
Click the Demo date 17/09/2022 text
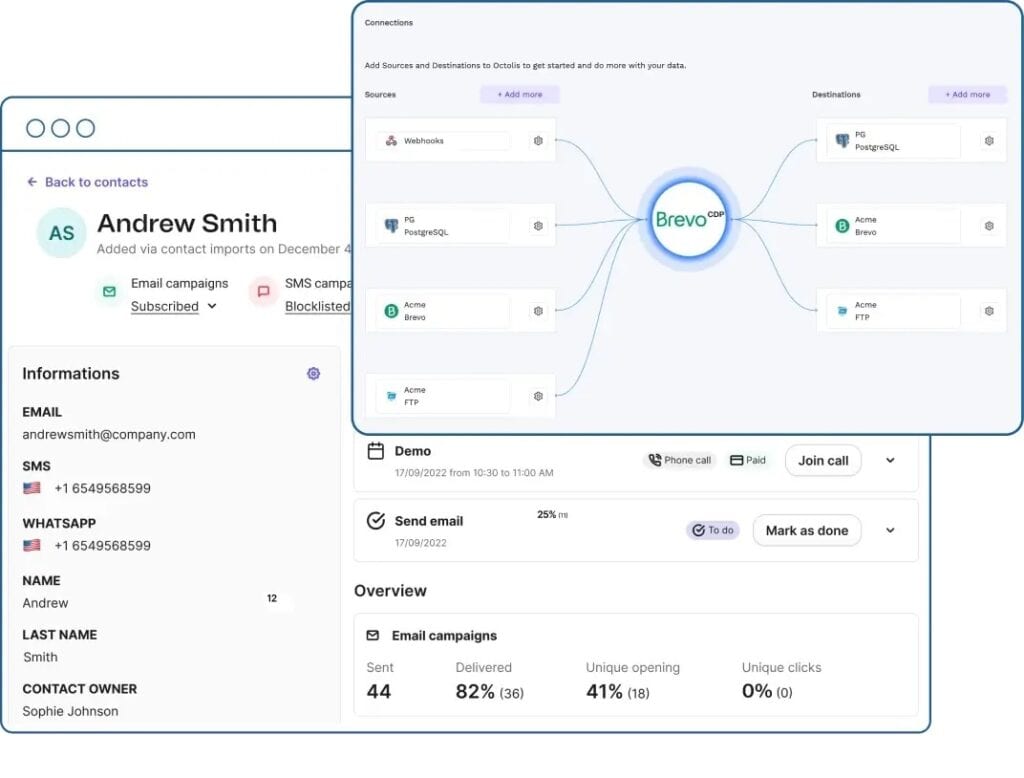click(474, 473)
